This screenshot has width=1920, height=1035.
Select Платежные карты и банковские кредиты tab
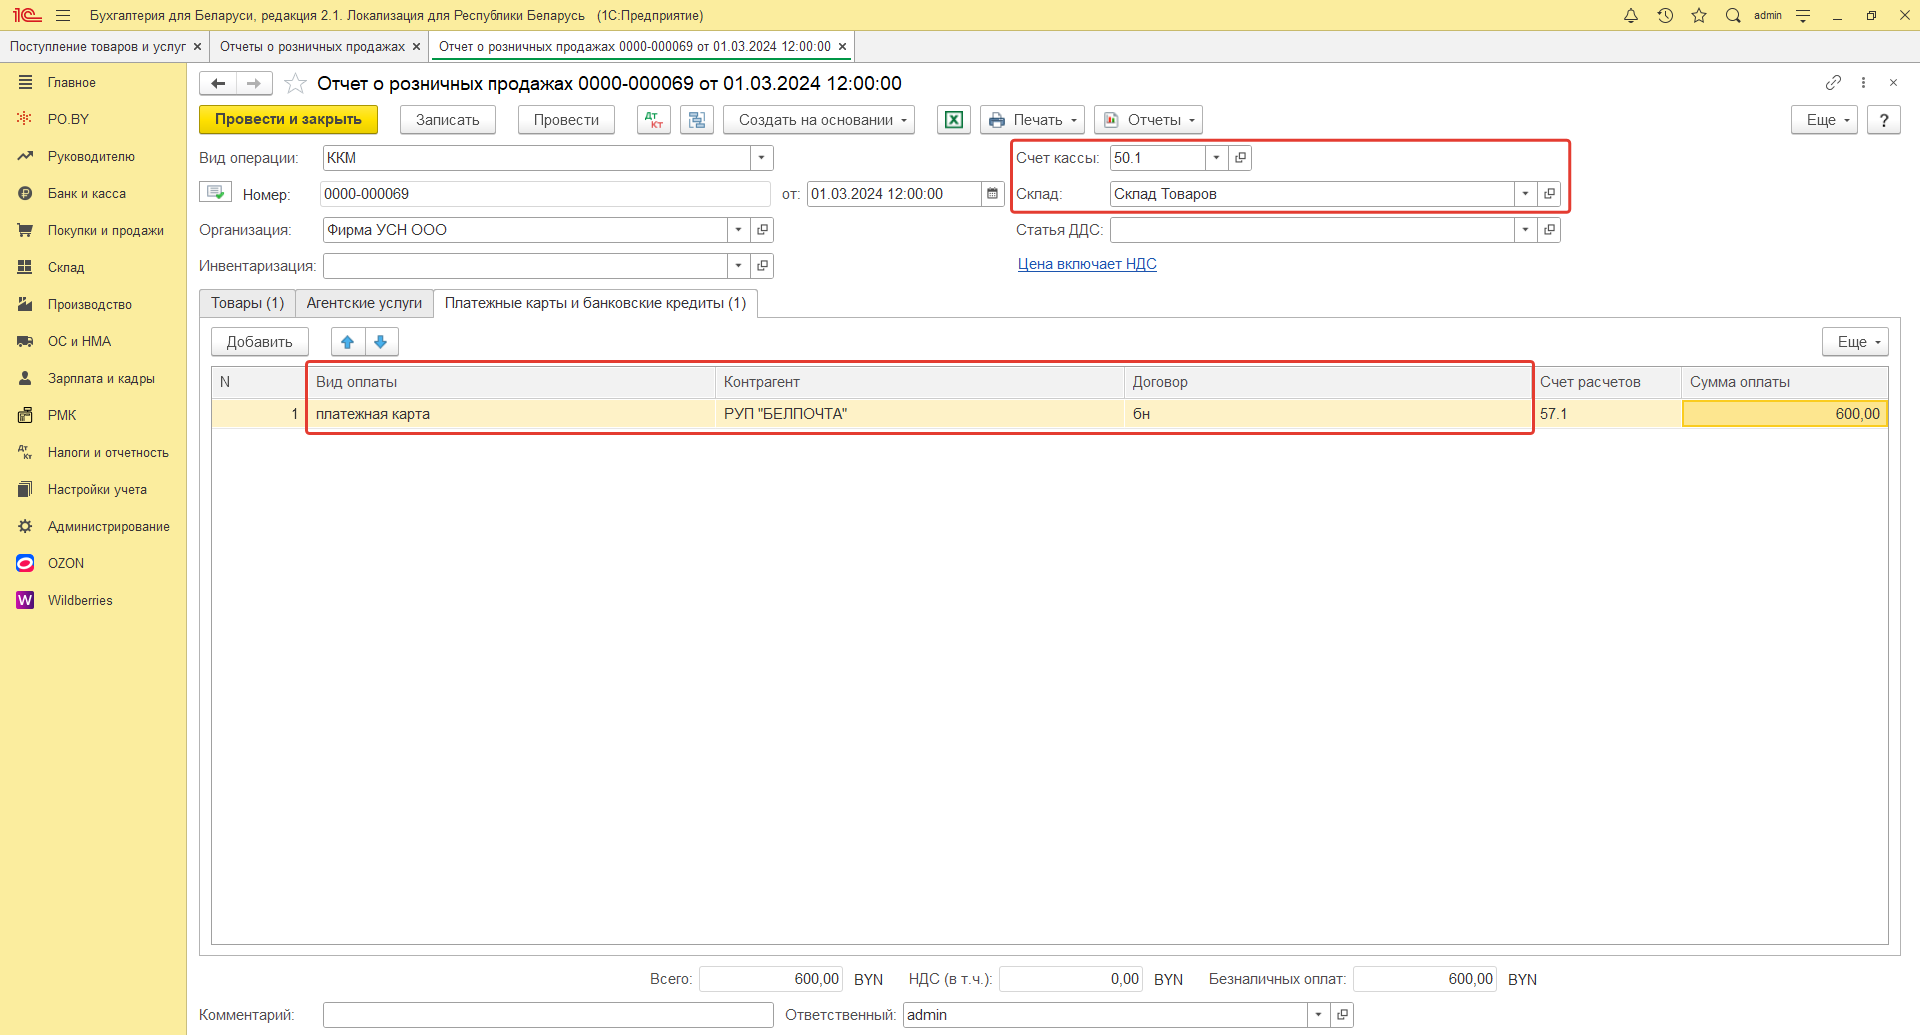(595, 303)
